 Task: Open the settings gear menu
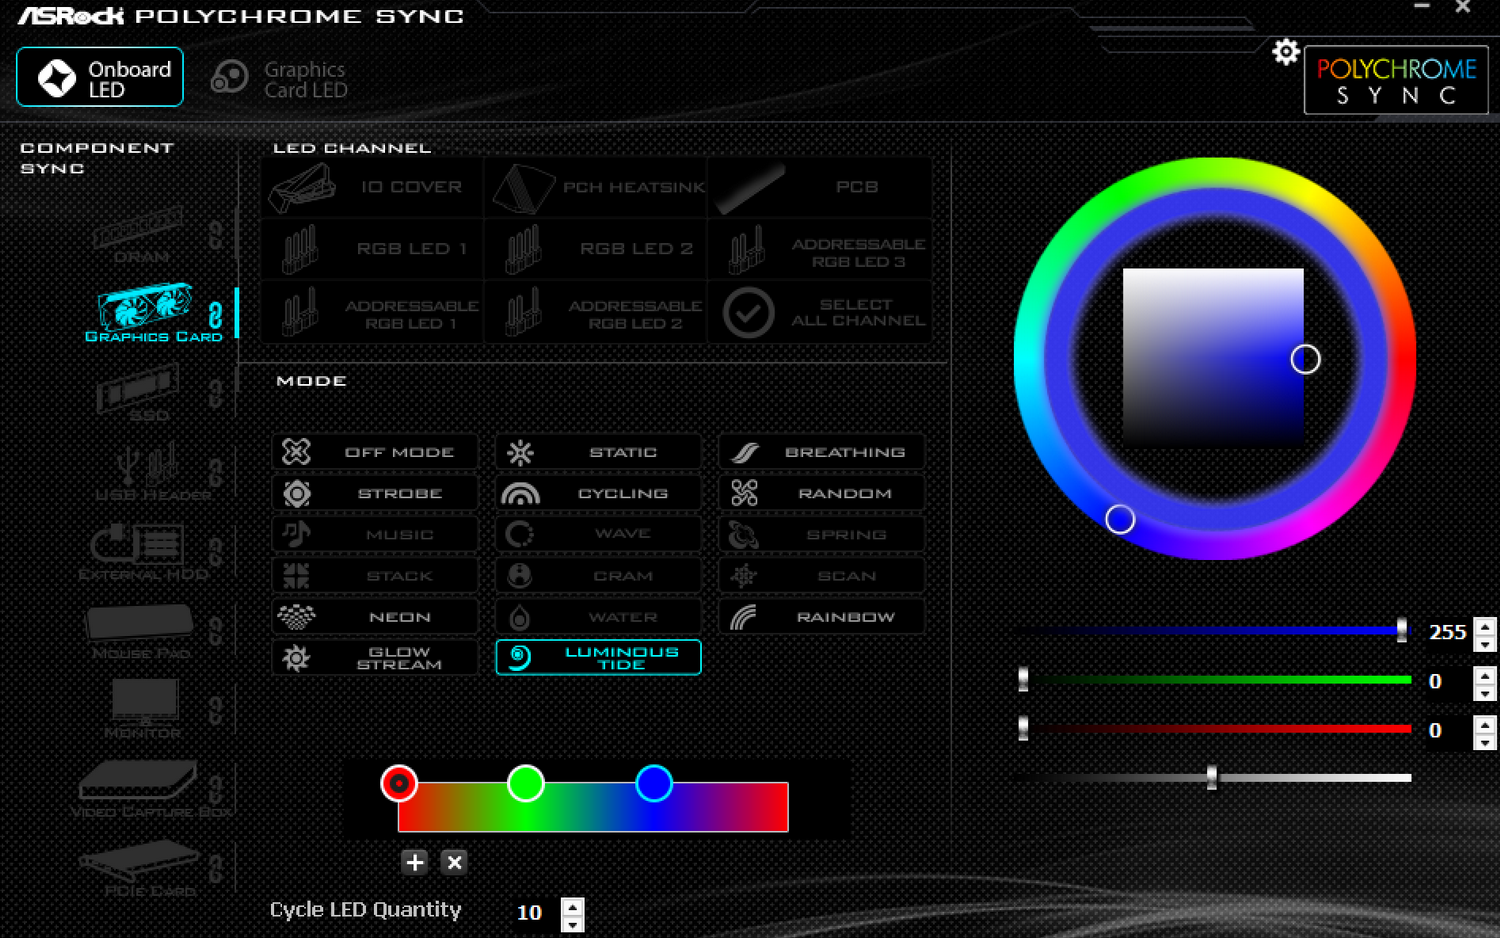pyautogui.click(x=1286, y=52)
